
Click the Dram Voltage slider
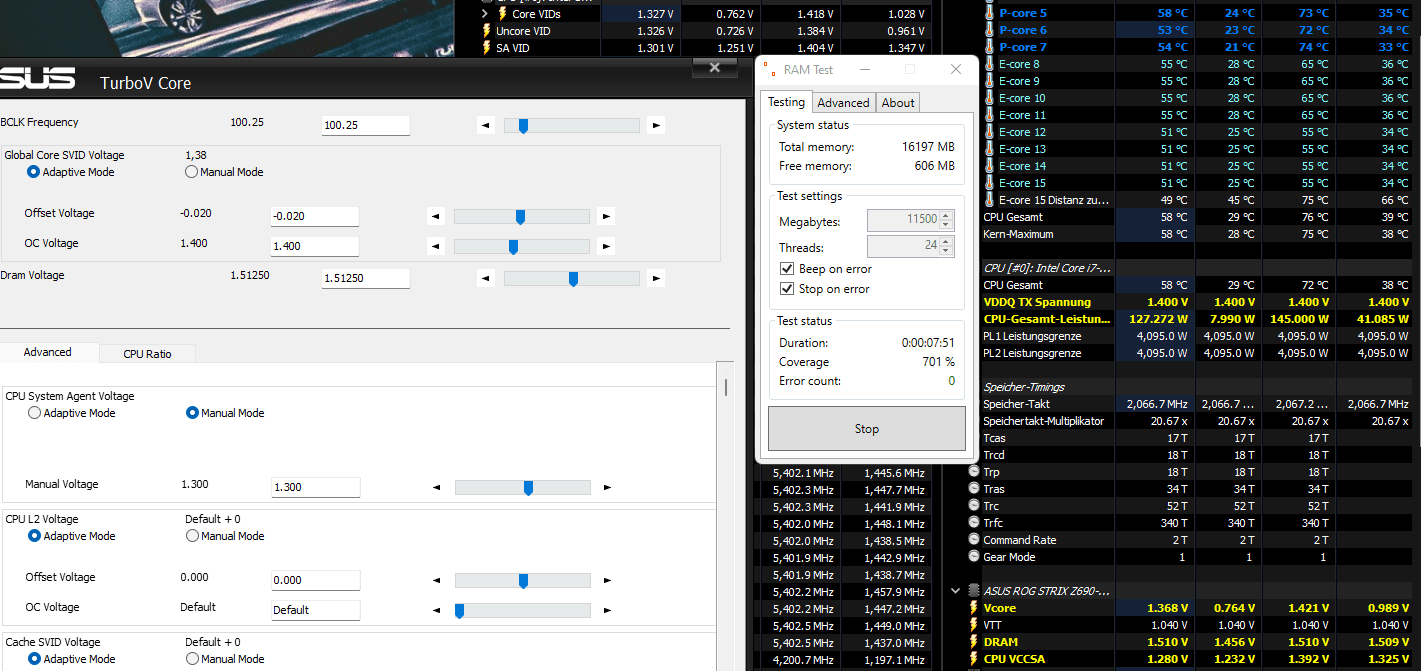[x=572, y=279]
